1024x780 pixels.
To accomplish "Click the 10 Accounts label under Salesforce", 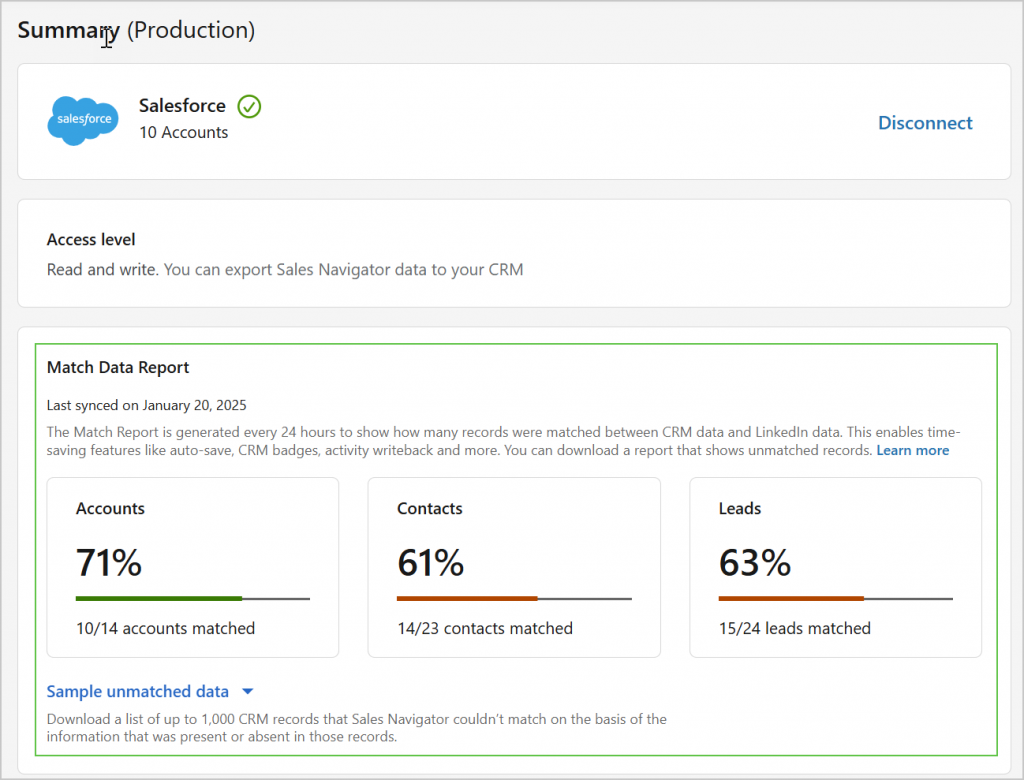I will 182,132.
